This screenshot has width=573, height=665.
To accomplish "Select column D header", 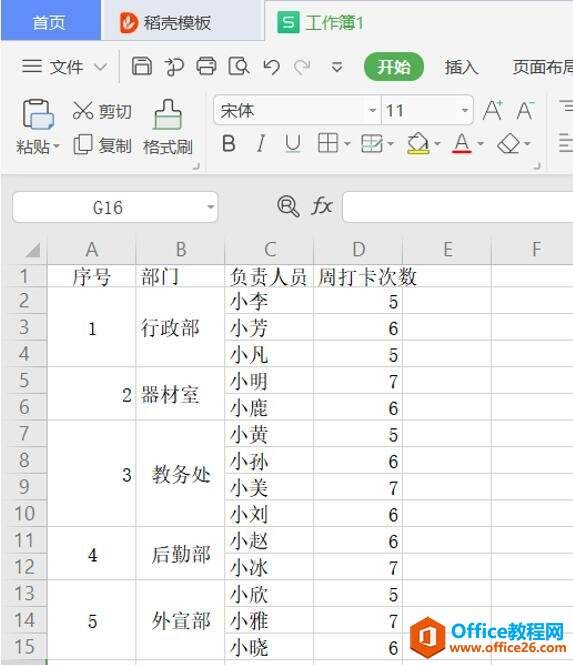I will click(358, 249).
